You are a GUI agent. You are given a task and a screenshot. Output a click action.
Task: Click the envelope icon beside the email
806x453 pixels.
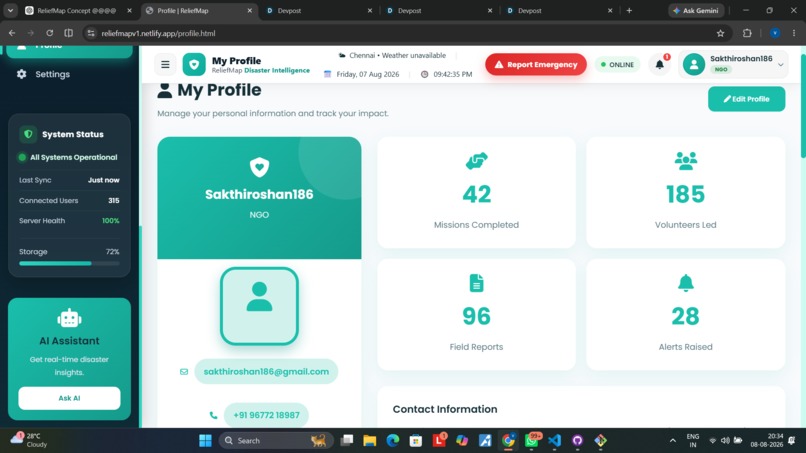pyautogui.click(x=184, y=371)
